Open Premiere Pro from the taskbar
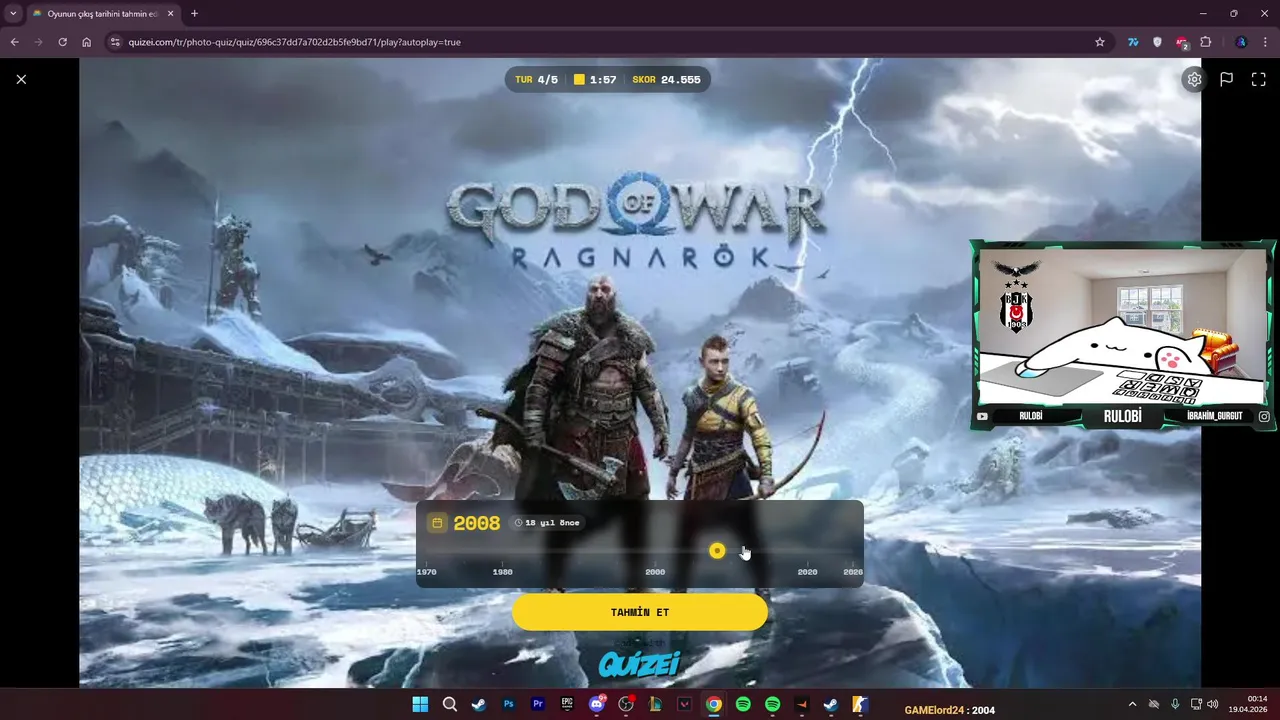The height and width of the screenshot is (720, 1280). (x=538, y=704)
